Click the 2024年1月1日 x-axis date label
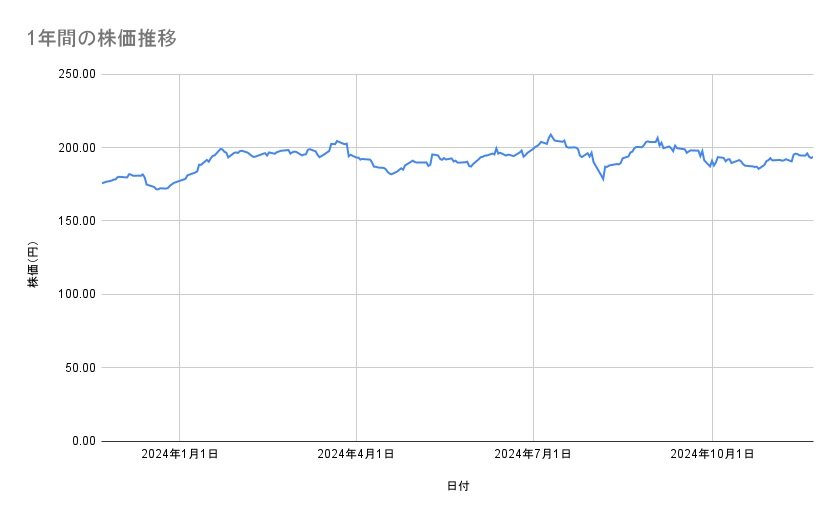 tap(180, 454)
